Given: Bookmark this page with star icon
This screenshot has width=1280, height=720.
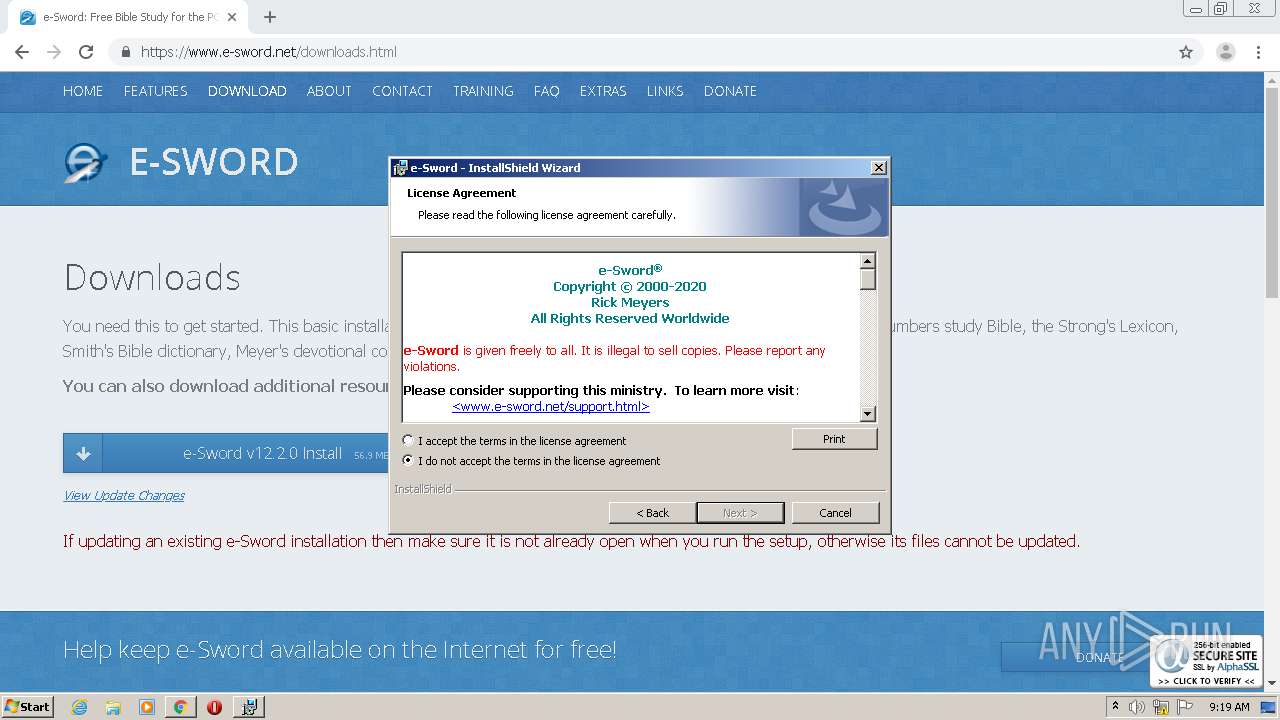Looking at the screenshot, I should [1186, 52].
